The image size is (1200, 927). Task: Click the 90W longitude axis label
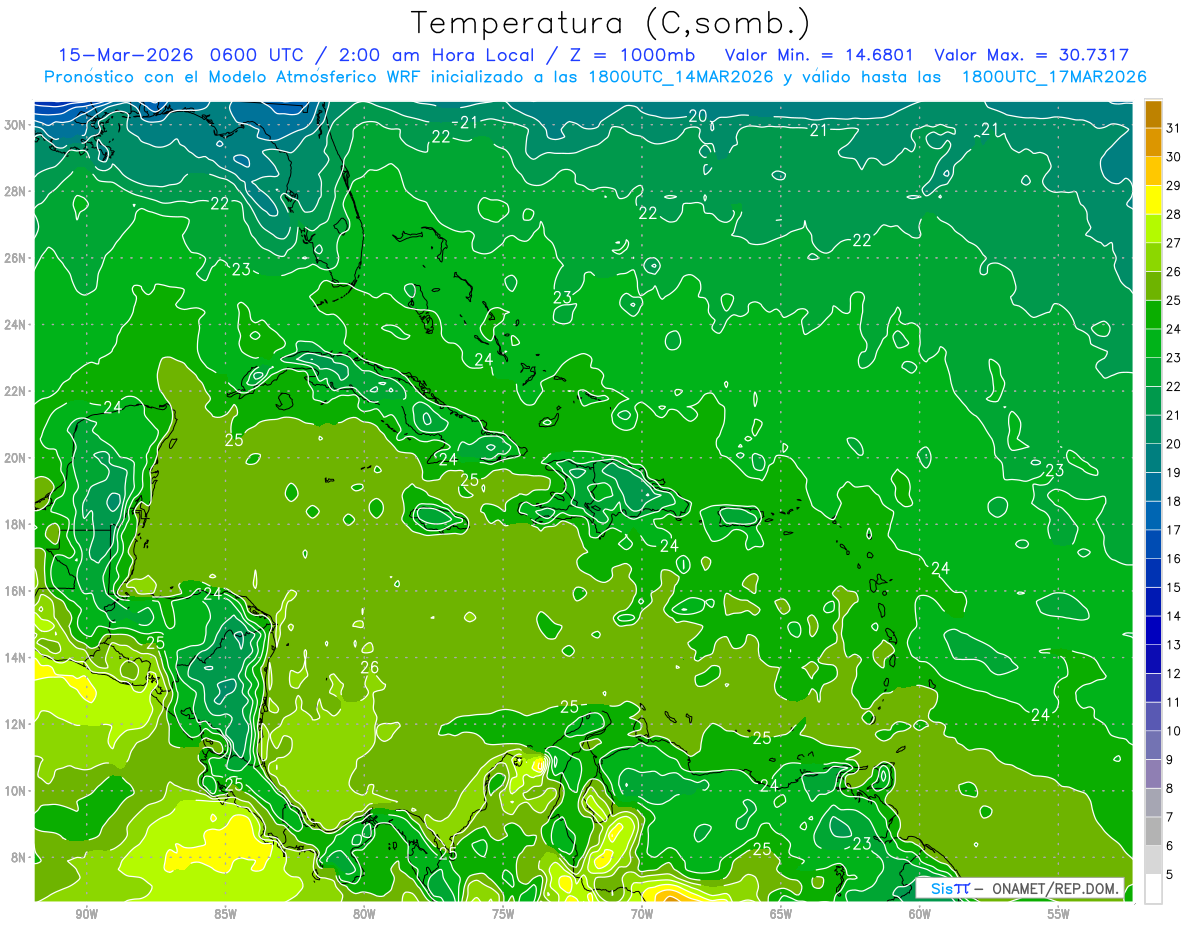[x=86, y=914]
